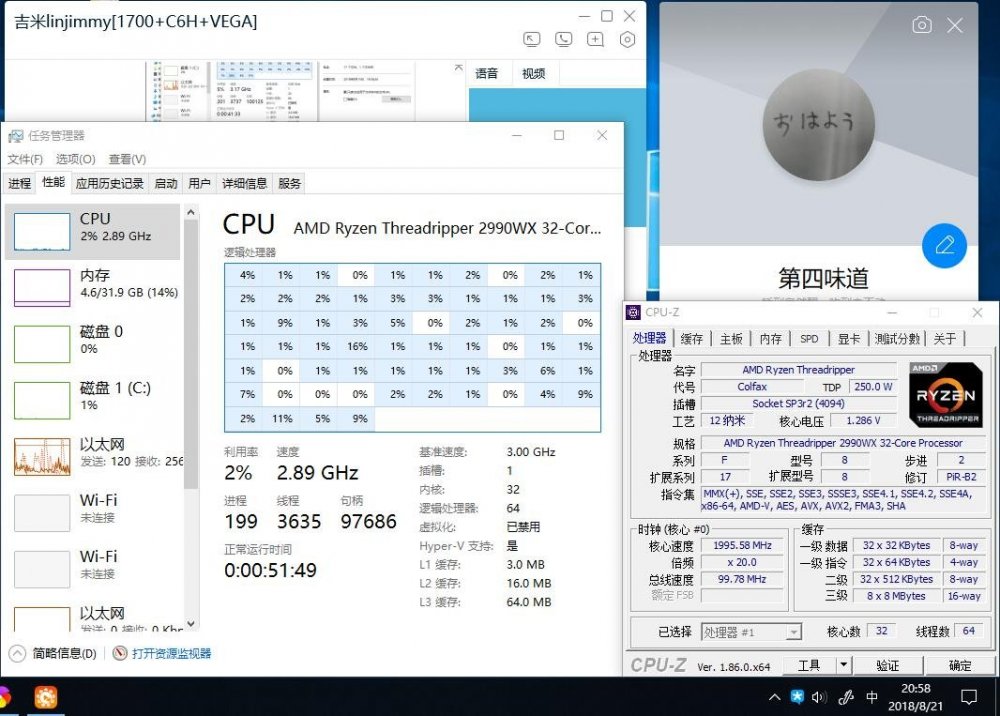Select 磁盘 0 in performance sidebar

click(x=93, y=344)
